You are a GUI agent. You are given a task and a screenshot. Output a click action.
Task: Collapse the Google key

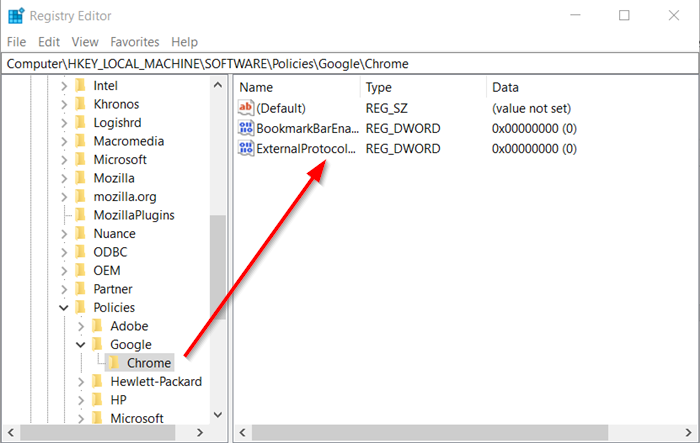pyautogui.click(x=80, y=345)
